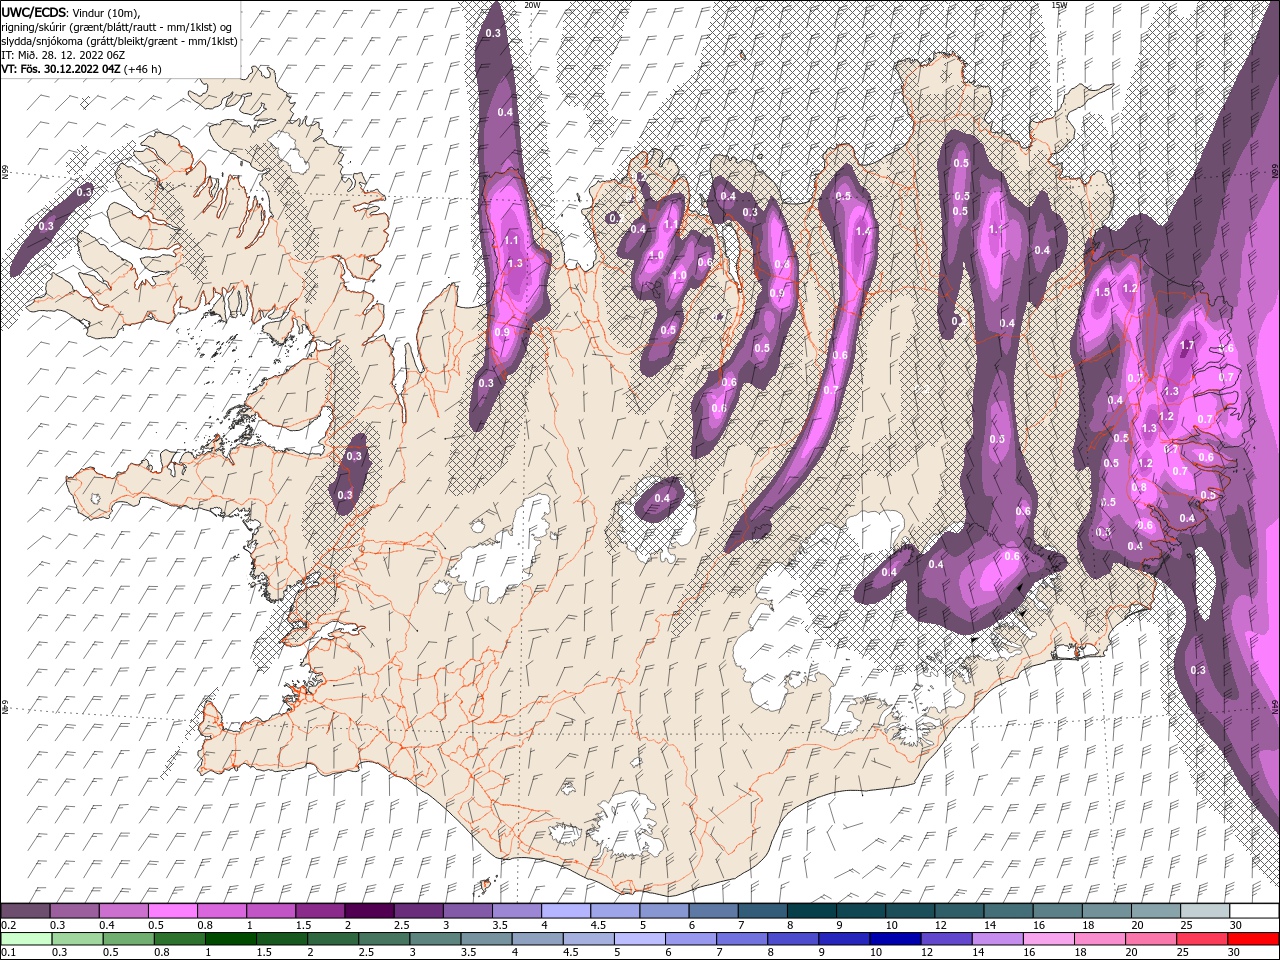Select the dark teal upper swatch labeled 8
Screen dimensions: 1280x960
(811, 911)
